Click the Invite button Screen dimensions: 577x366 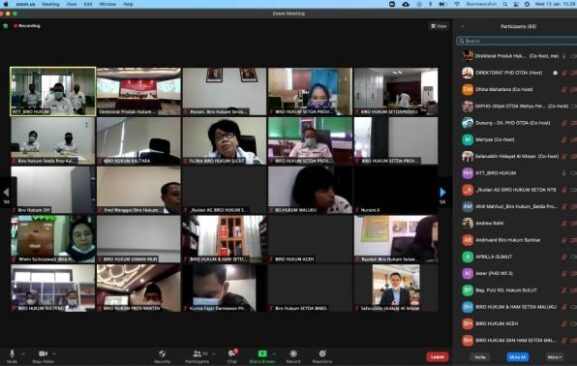pyautogui.click(x=480, y=357)
